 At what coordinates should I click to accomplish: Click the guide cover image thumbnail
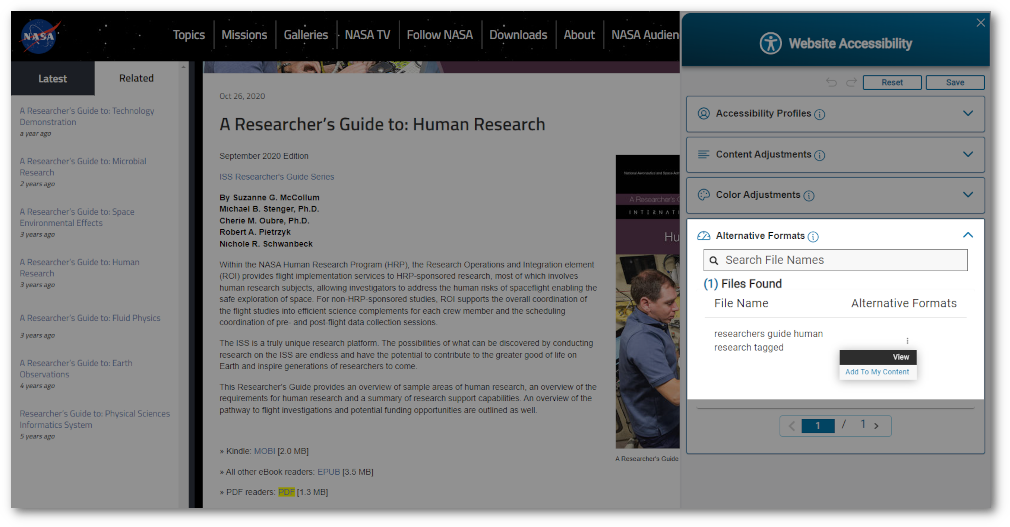click(x=647, y=302)
